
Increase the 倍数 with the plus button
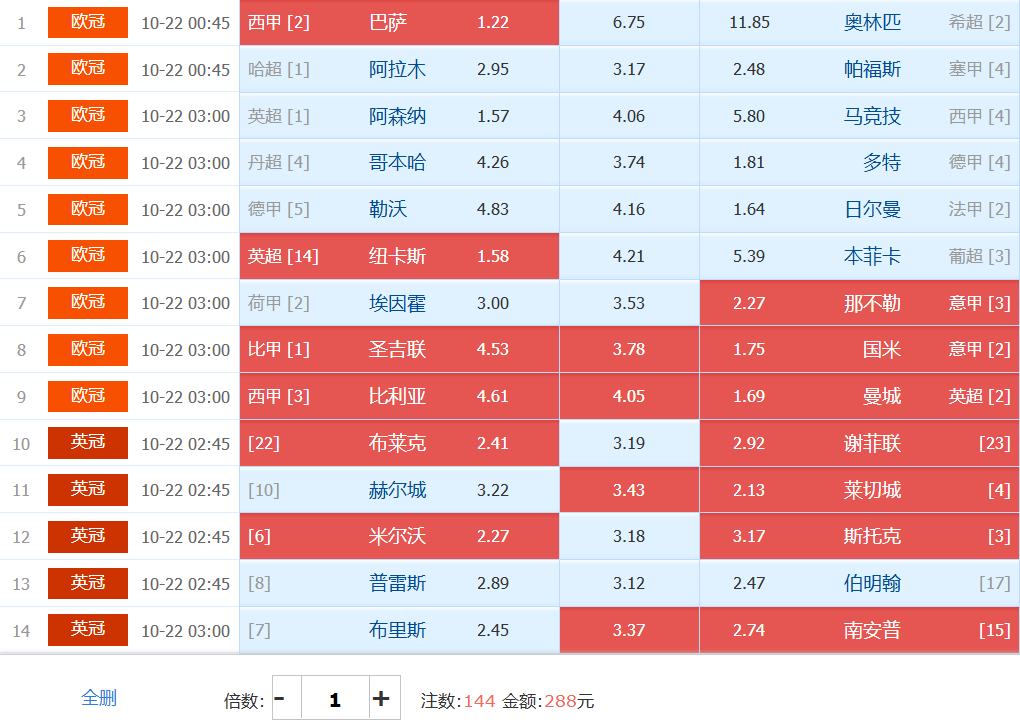point(381,699)
